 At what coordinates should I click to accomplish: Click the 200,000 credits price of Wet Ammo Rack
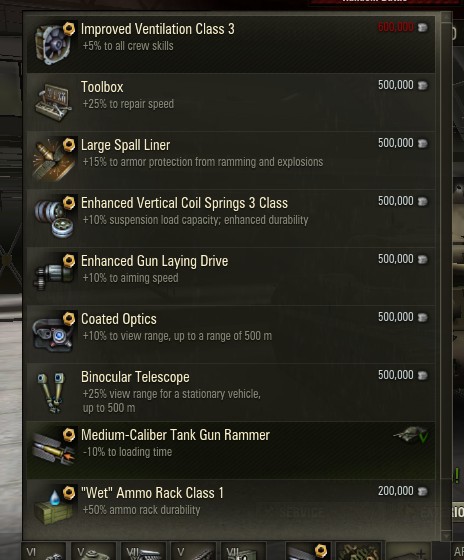[x=395, y=491]
